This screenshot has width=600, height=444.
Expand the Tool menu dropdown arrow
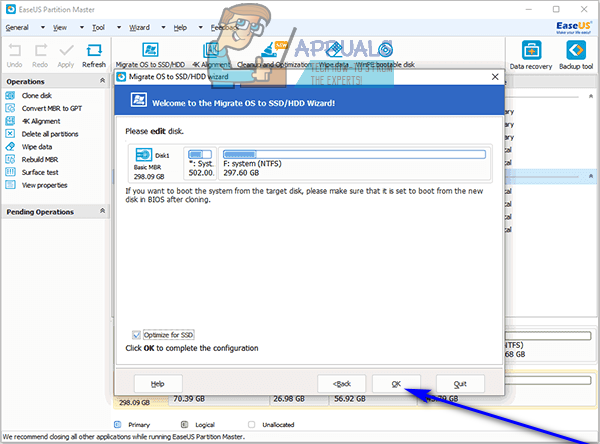point(119,28)
